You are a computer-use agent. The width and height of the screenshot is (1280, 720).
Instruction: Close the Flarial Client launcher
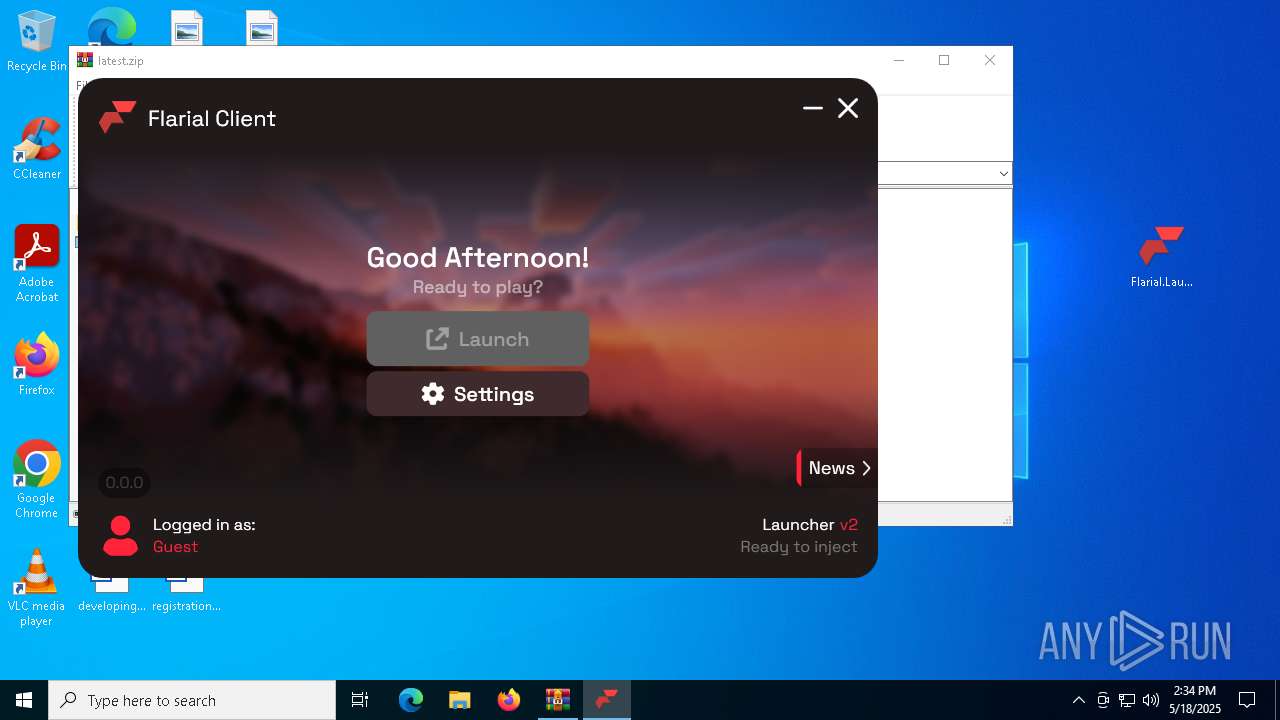(x=848, y=108)
